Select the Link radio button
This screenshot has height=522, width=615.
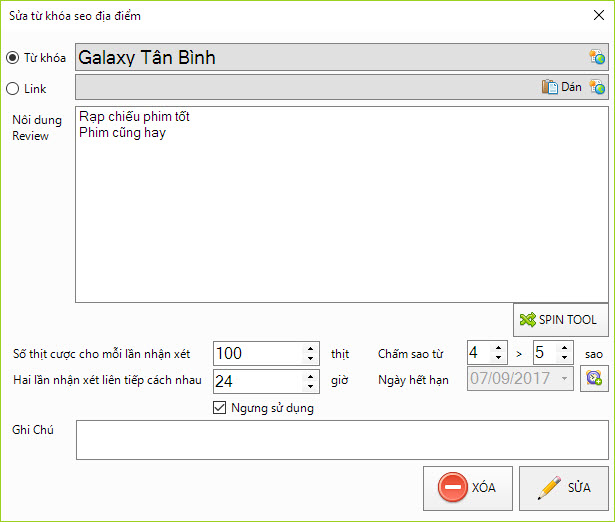pyautogui.click(x=13, y=89)
